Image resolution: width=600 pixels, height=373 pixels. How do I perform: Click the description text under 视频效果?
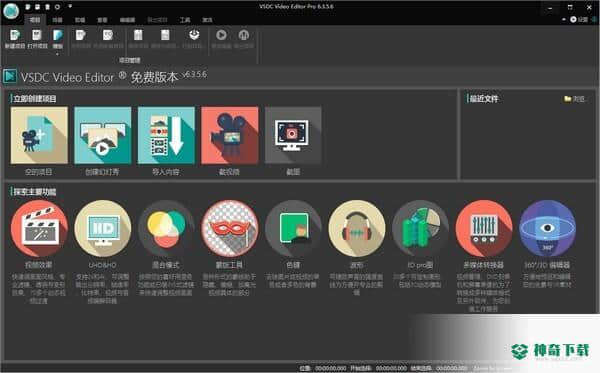pos(38,288)
